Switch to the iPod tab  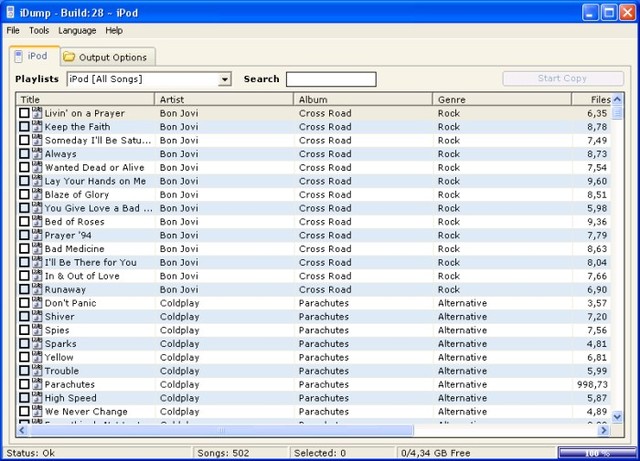click(x=35, y=56)
